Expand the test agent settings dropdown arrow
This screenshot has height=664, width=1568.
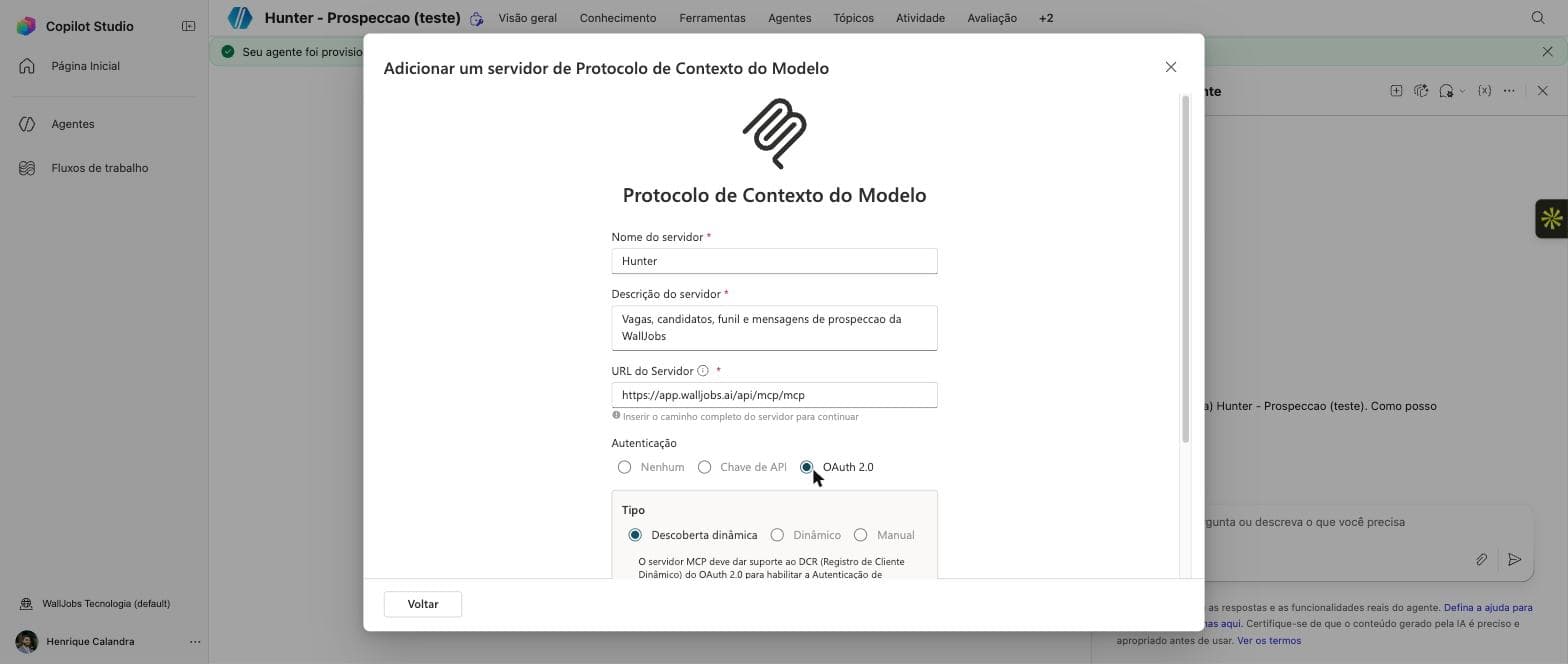[x=1462, y=91]
